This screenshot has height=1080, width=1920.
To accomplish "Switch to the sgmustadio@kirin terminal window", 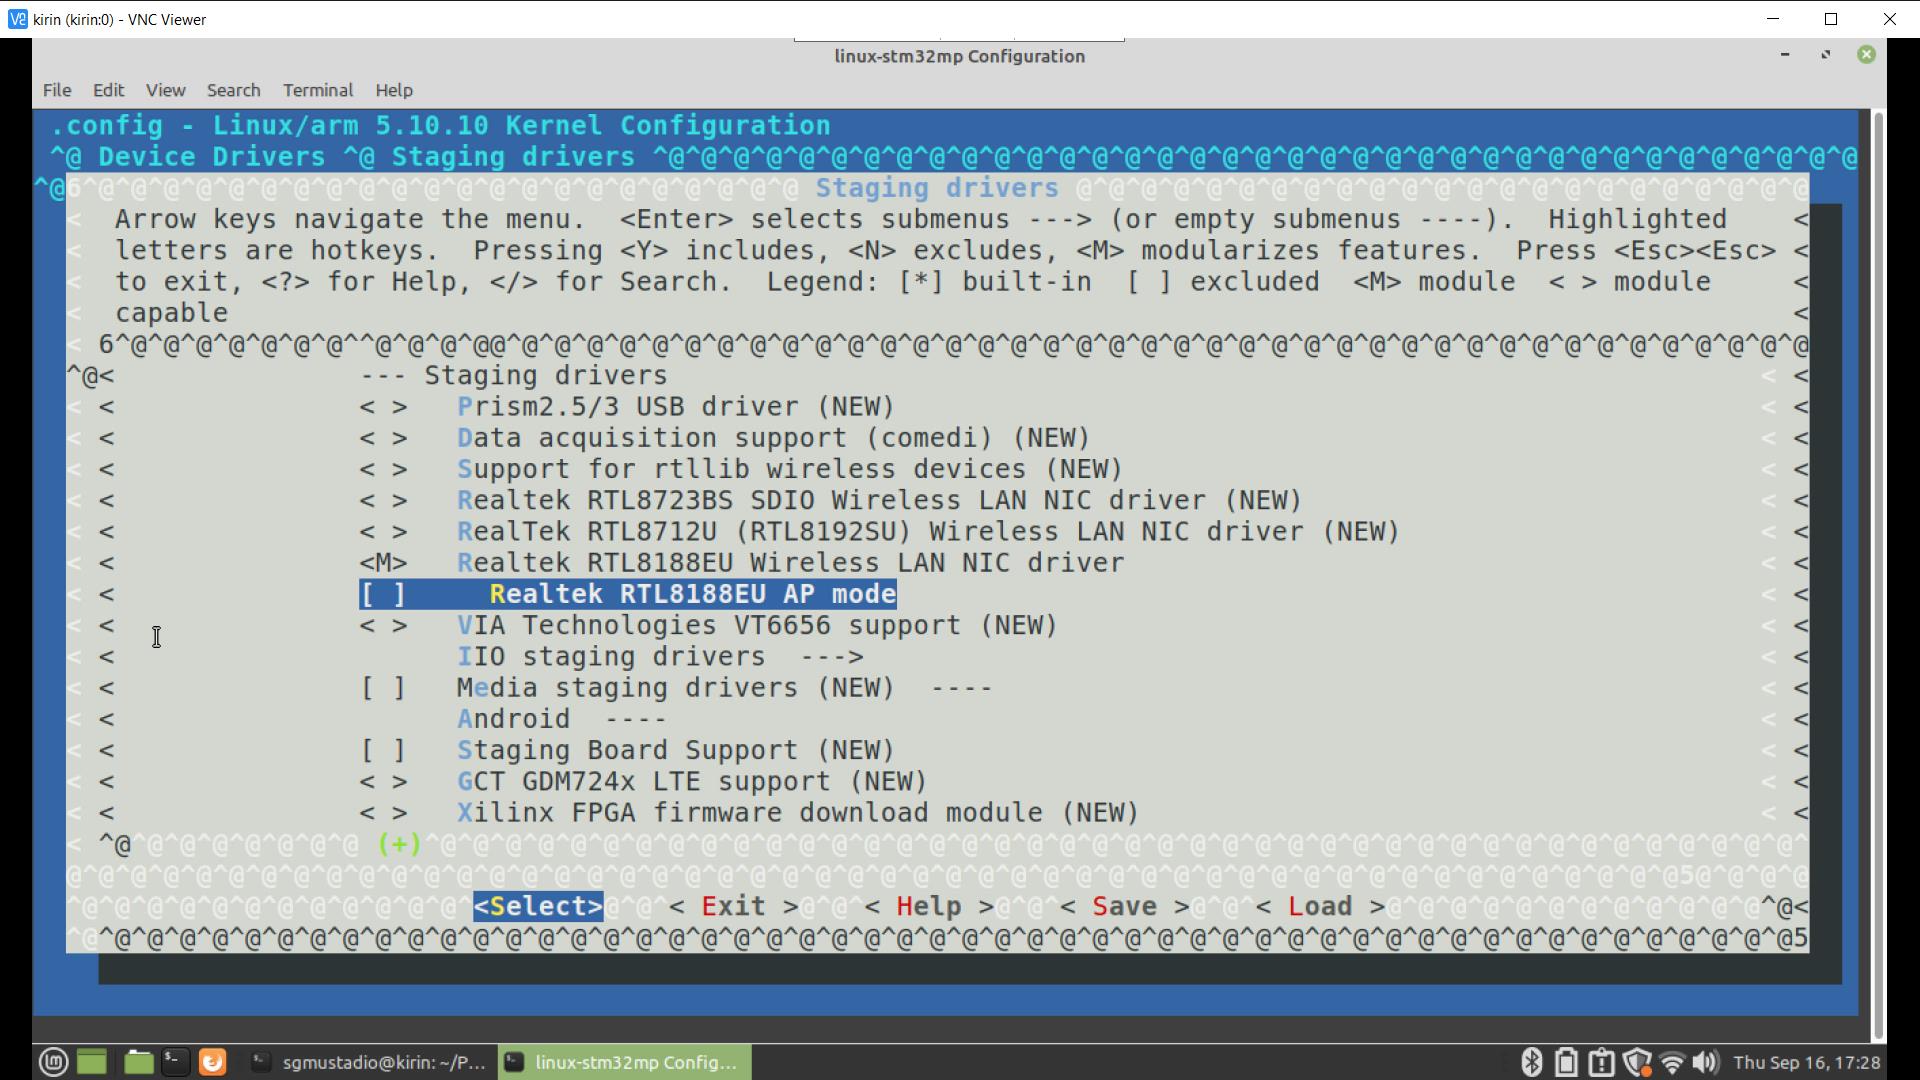I will click(370, 1062).
